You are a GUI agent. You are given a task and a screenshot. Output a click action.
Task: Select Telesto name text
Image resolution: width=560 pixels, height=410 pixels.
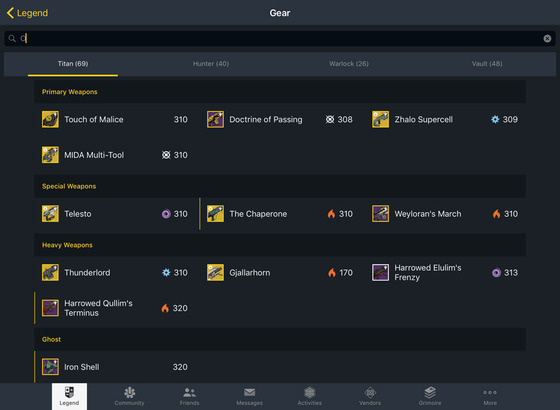(x=78, y=214)
